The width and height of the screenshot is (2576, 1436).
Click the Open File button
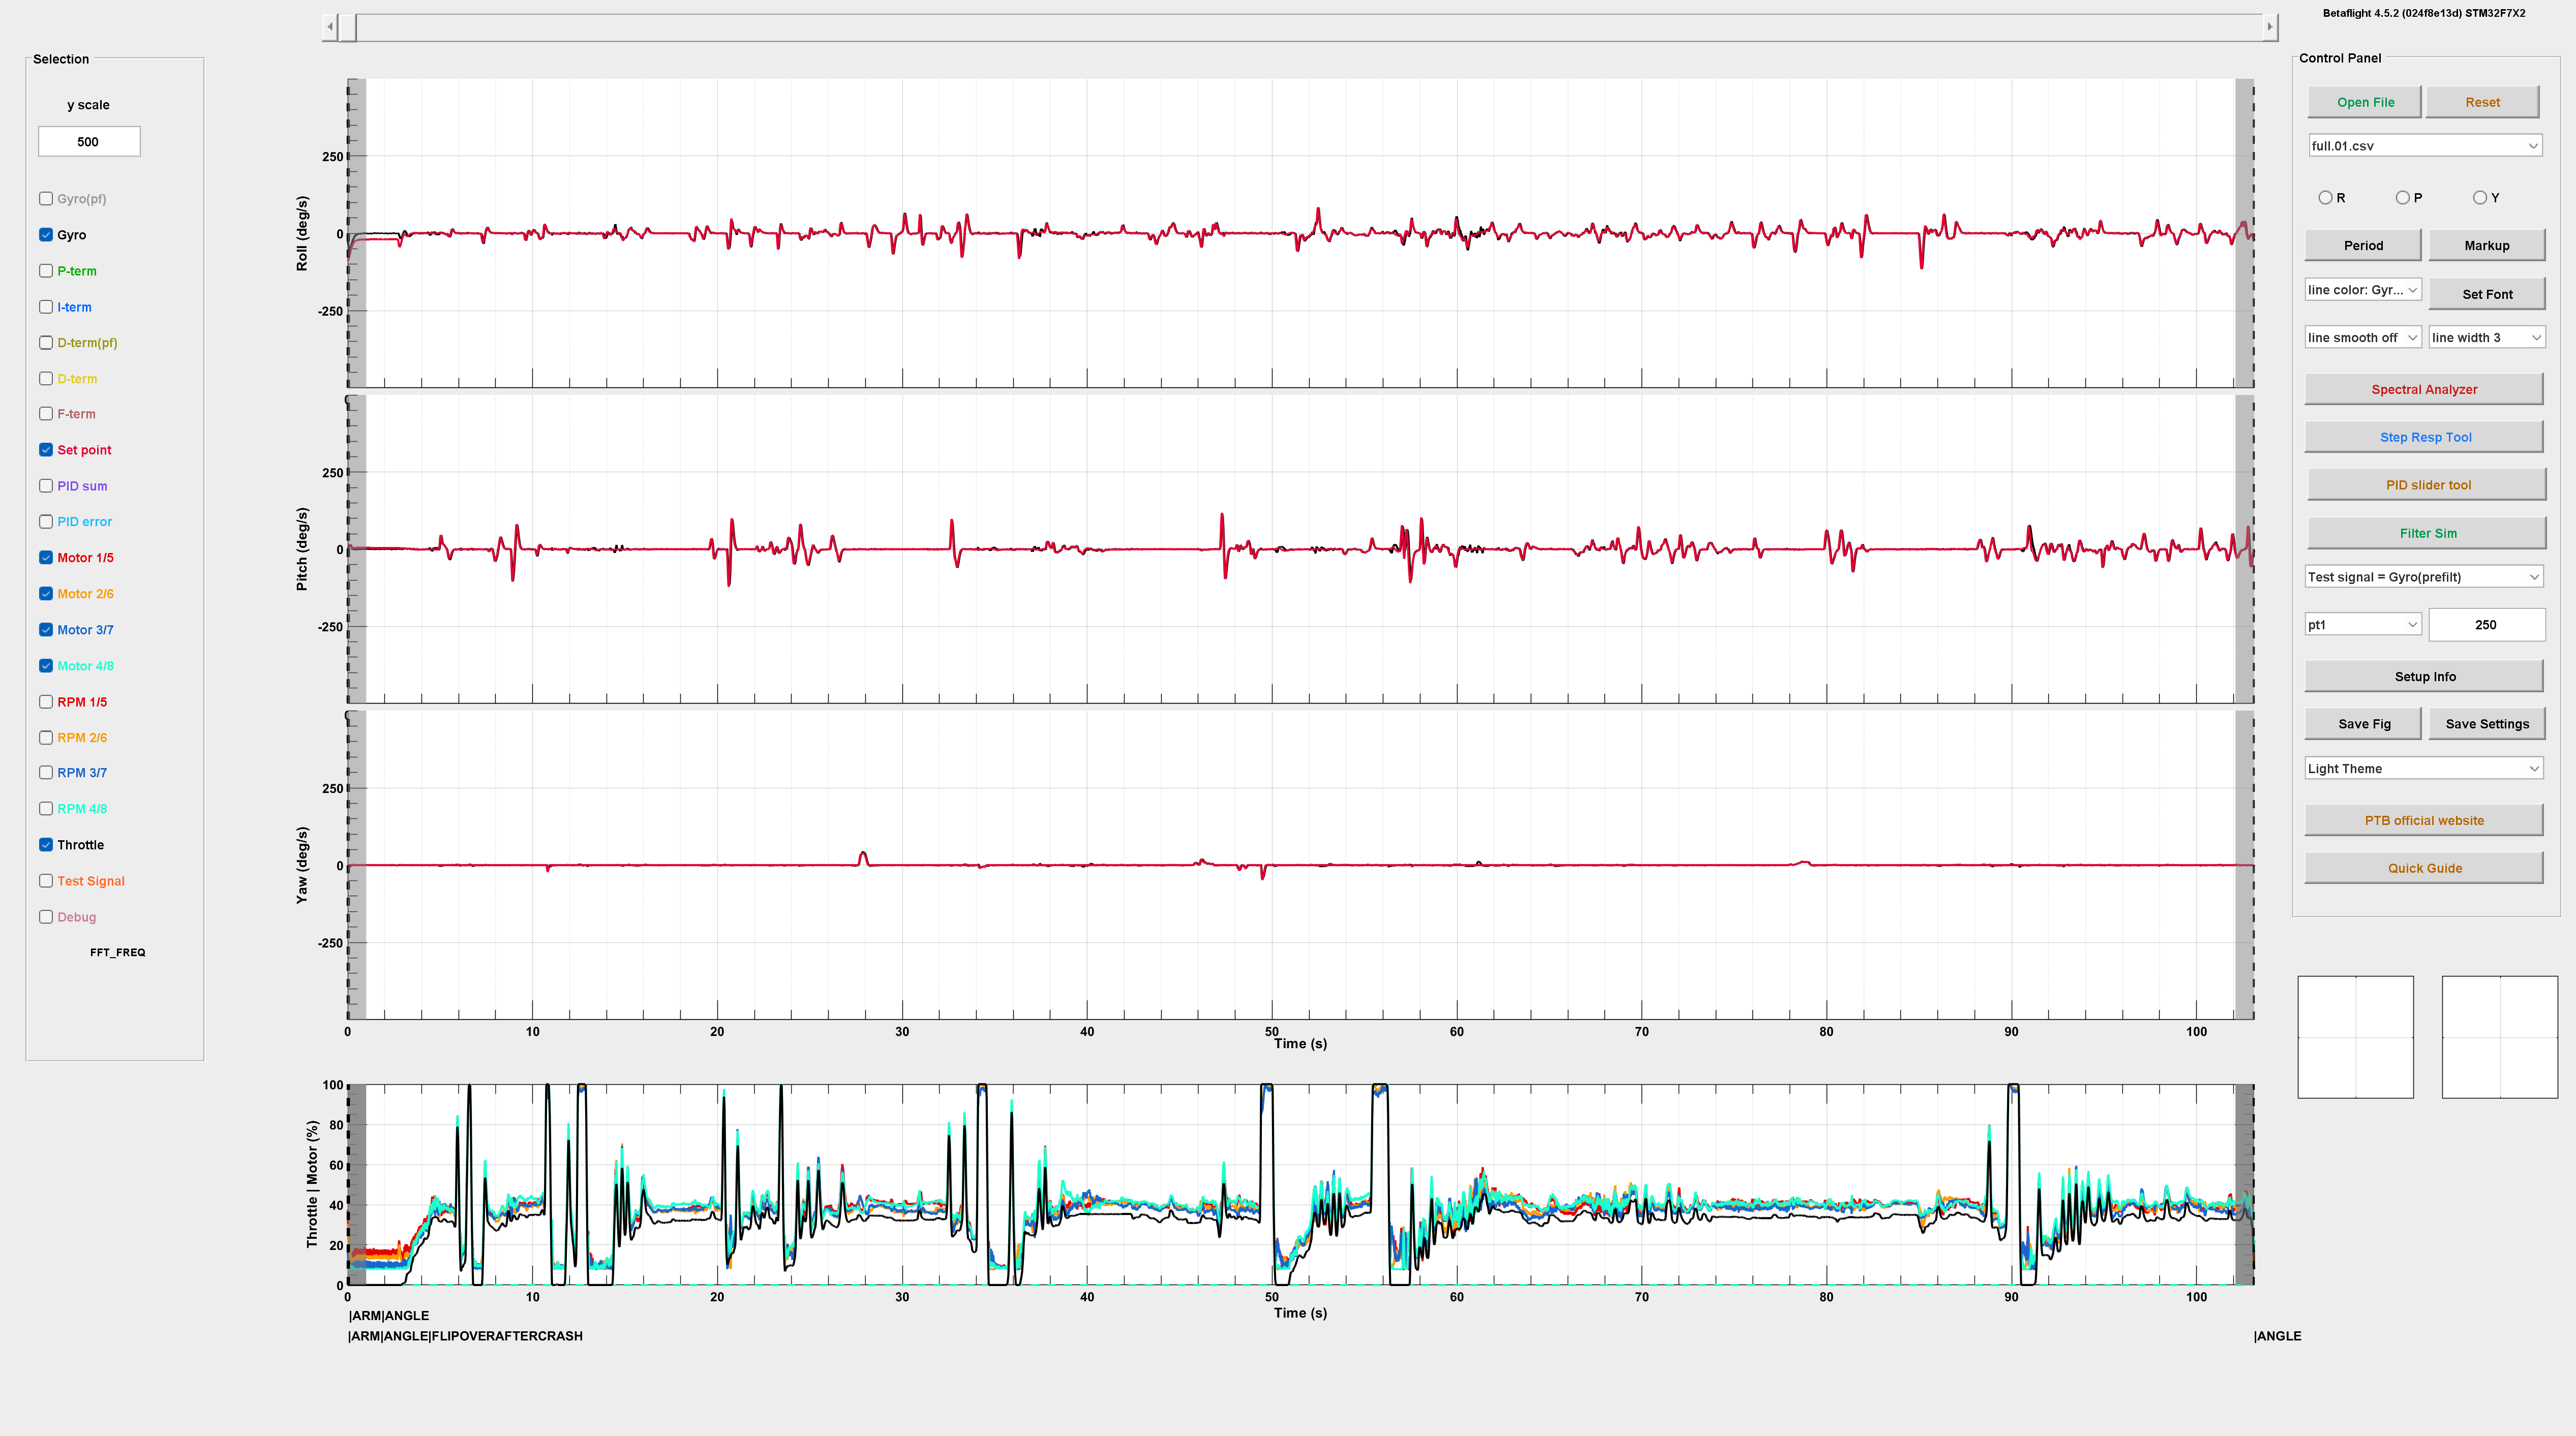(x=2364, y=102)
